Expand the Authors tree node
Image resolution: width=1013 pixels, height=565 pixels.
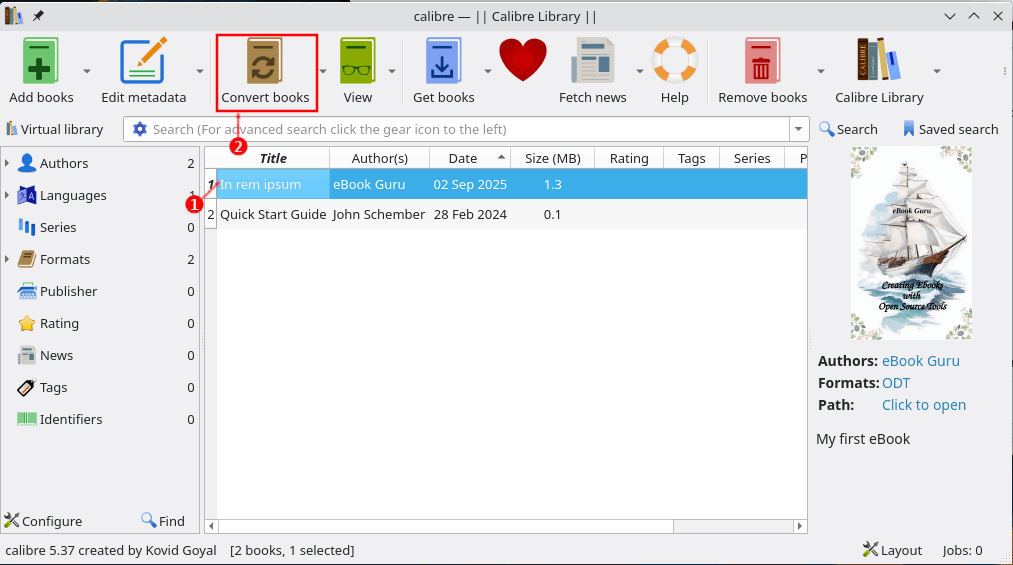[8, 164]
